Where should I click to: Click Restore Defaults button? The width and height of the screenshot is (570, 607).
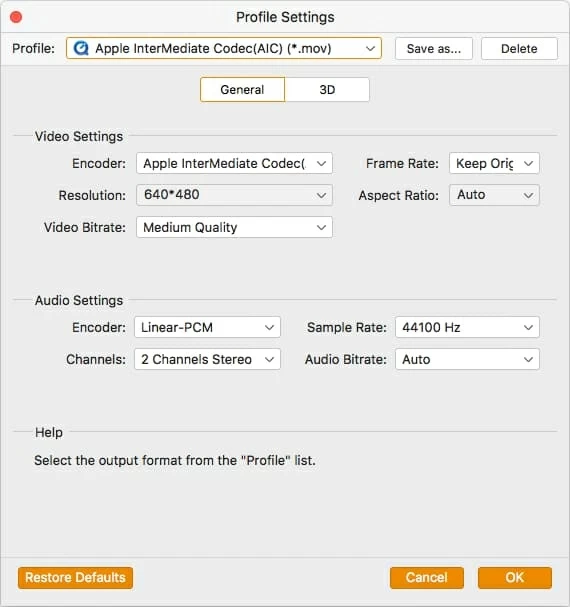point(76,578)
